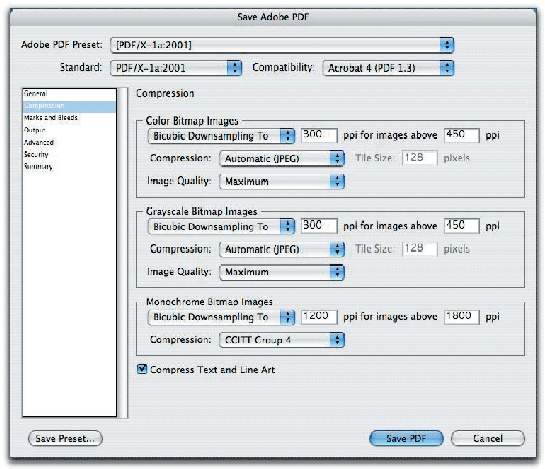Open Grayscale Compression Automatic (JPEG) dropdown
The height and width of the screenshot is (469, 545).
pos(282,249)
